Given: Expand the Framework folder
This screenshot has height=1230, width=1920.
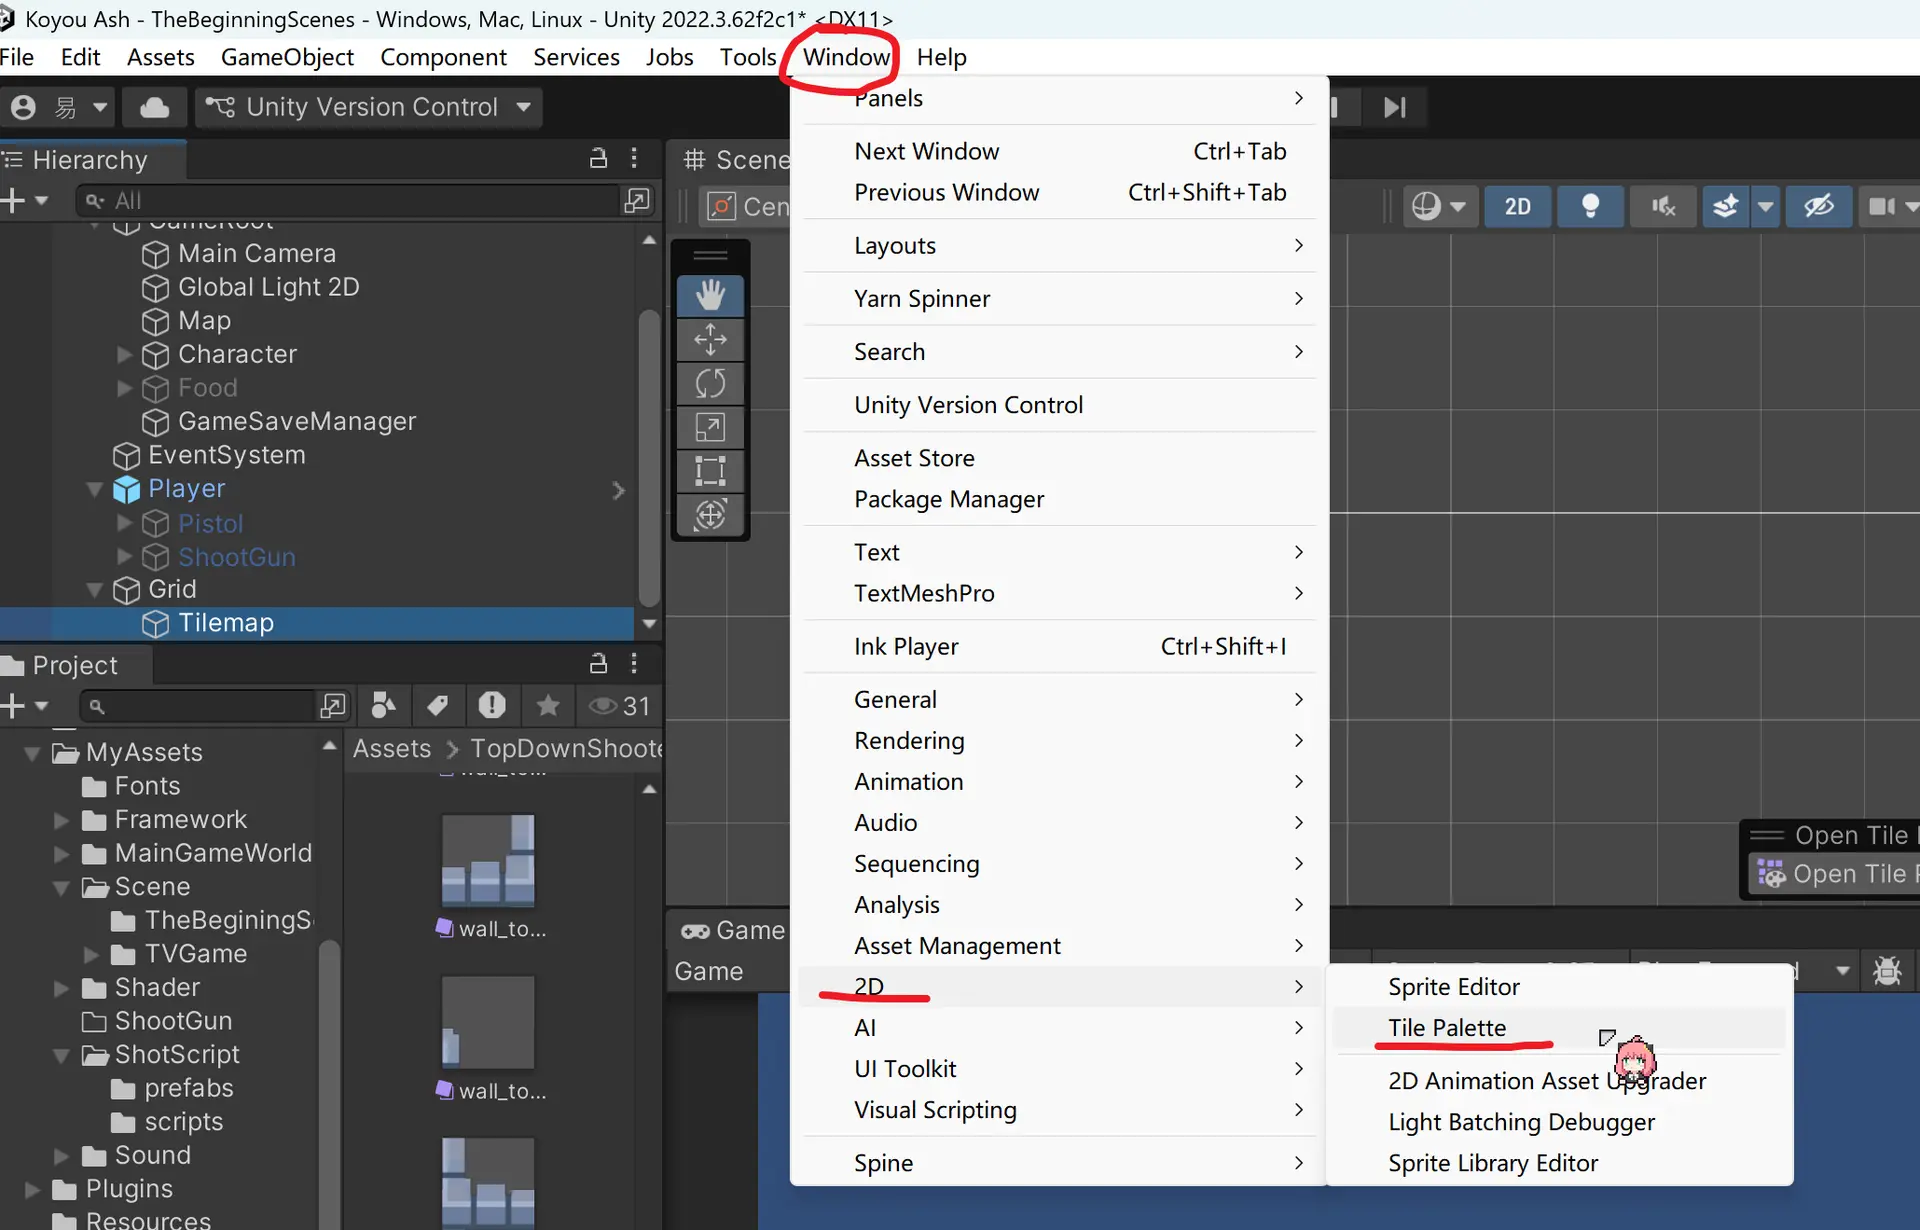Looking at the screenshot, I should coord(61,820).
